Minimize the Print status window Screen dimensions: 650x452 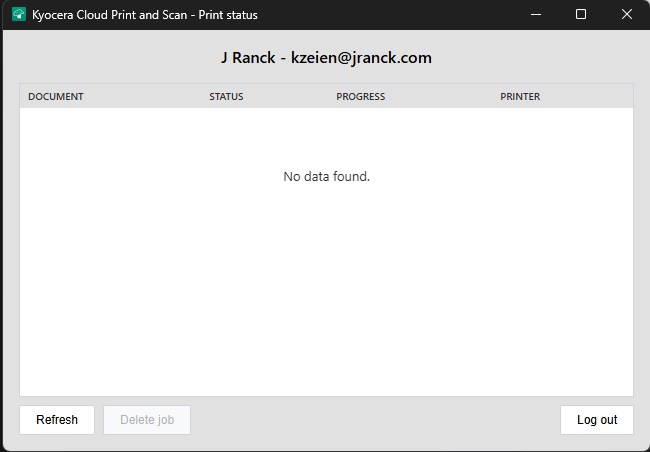tap(536, 15)
